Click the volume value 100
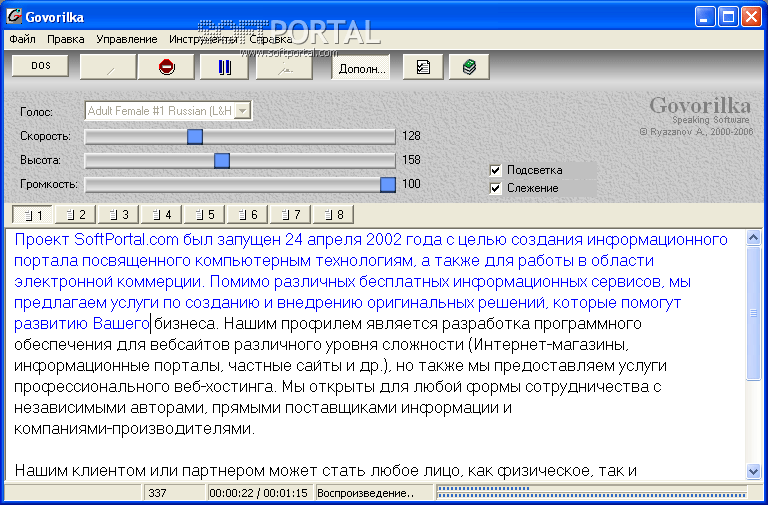Viewport: 768px width, 505px height. click(x=411, y=184)
